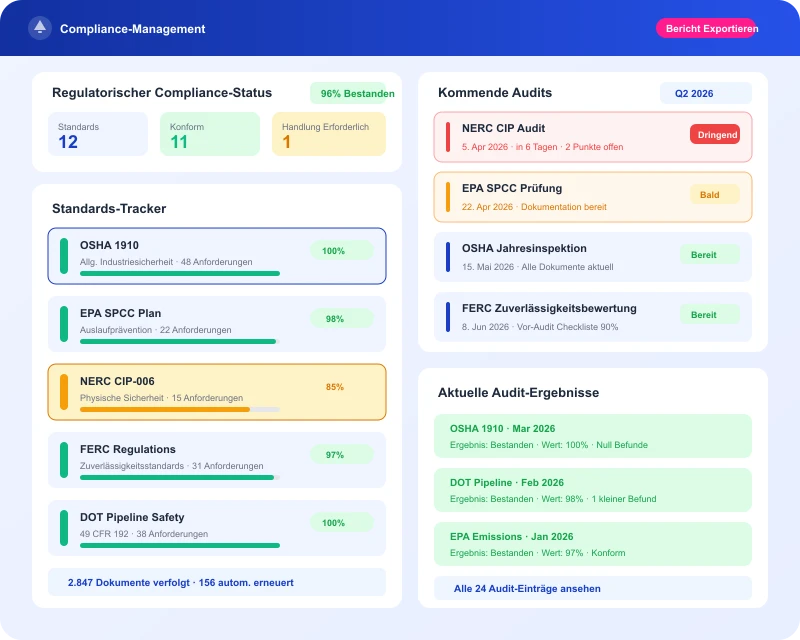Click Alle 24 Audit-Einträge ansehen link
Screen dimensions: 800x640
(593, 588)
